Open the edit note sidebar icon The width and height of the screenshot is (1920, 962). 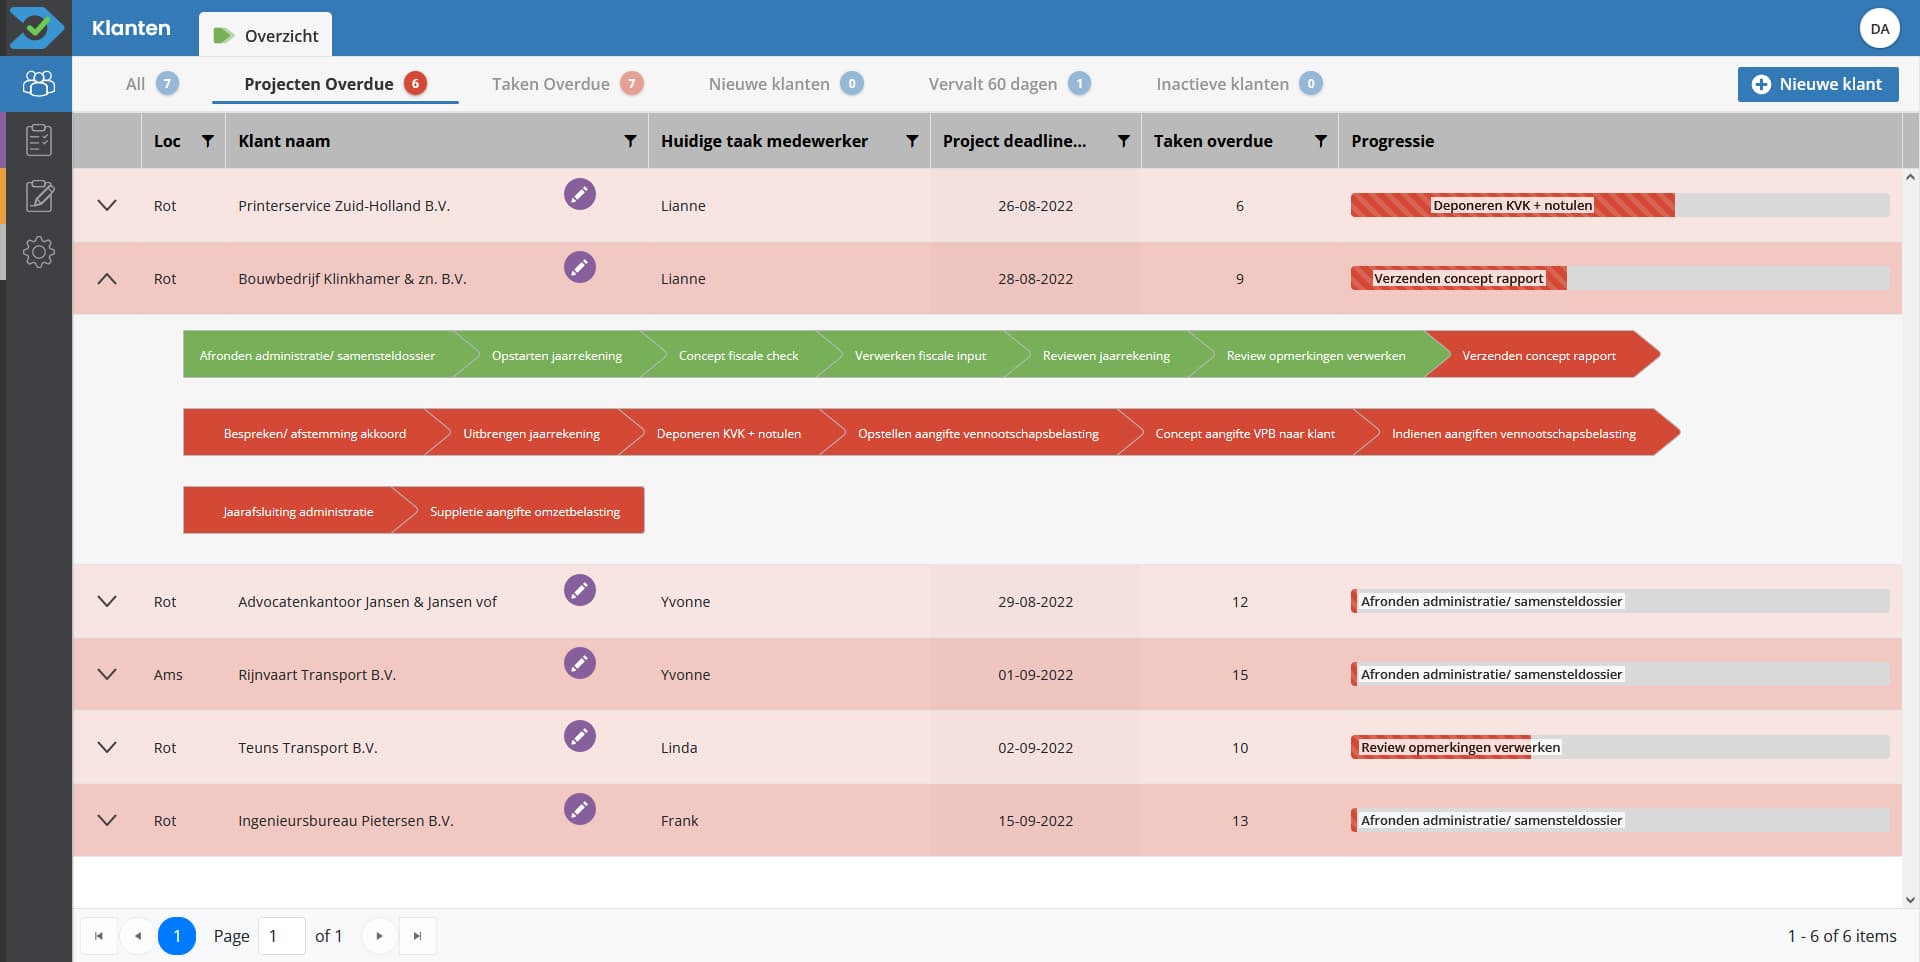(38, 196)
